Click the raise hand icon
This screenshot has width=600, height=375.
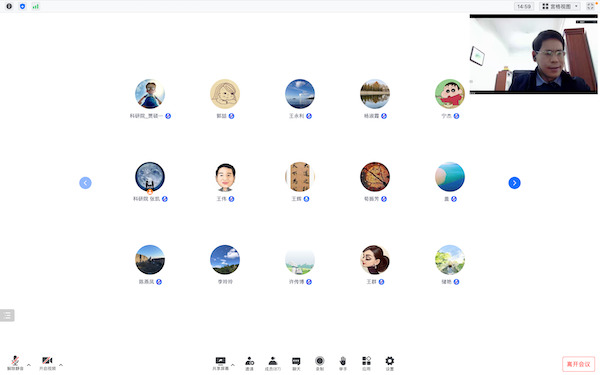point(343,363)
